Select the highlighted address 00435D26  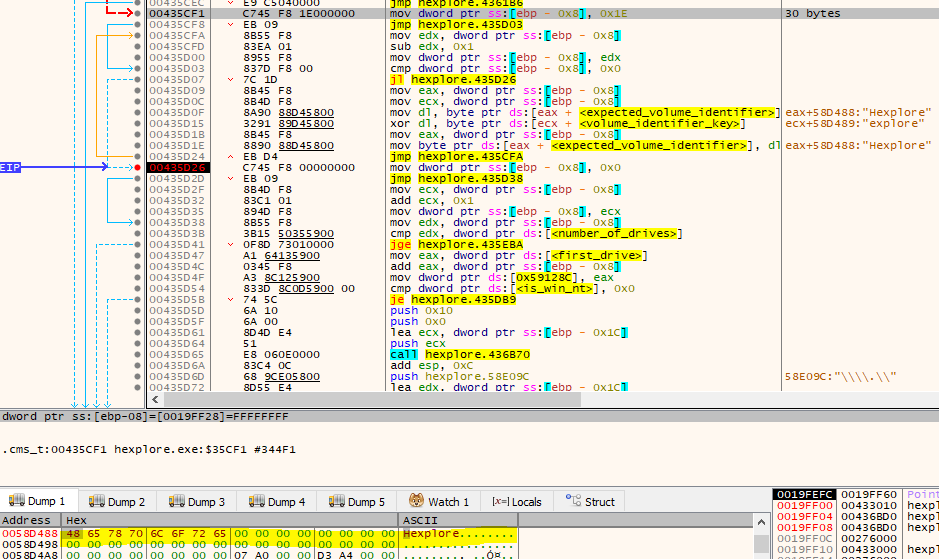(x=178, y=168)
